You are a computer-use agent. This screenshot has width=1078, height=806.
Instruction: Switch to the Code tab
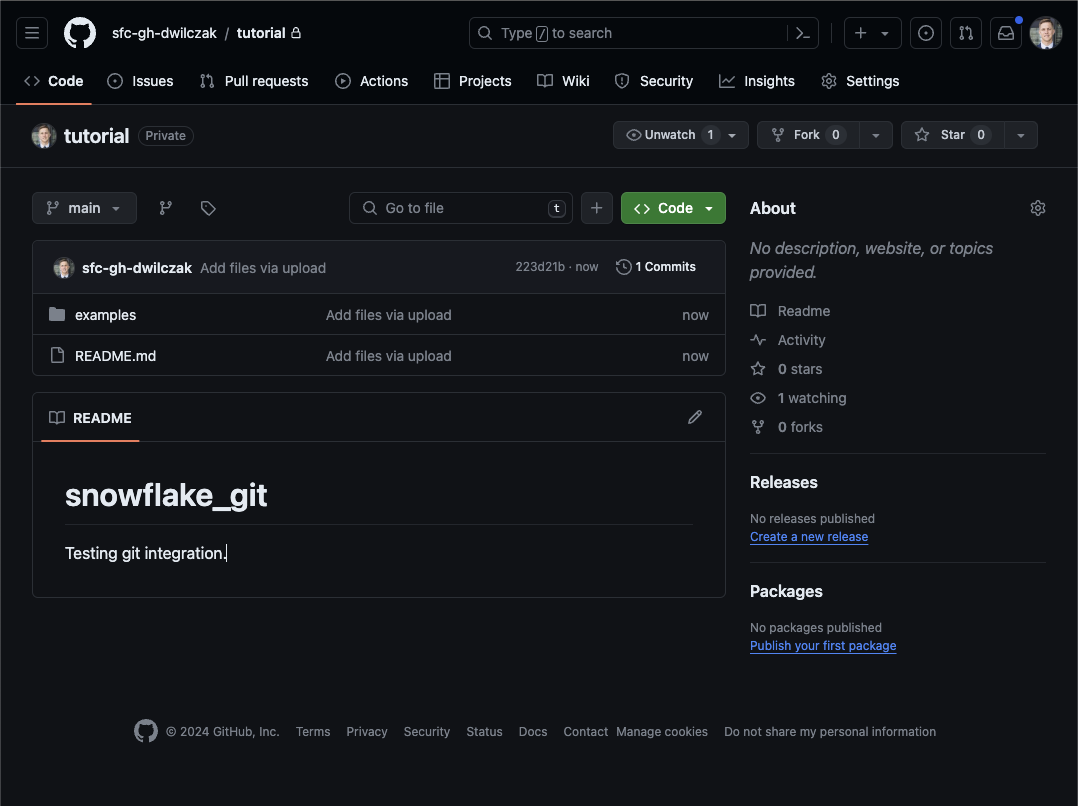point(54,81)
